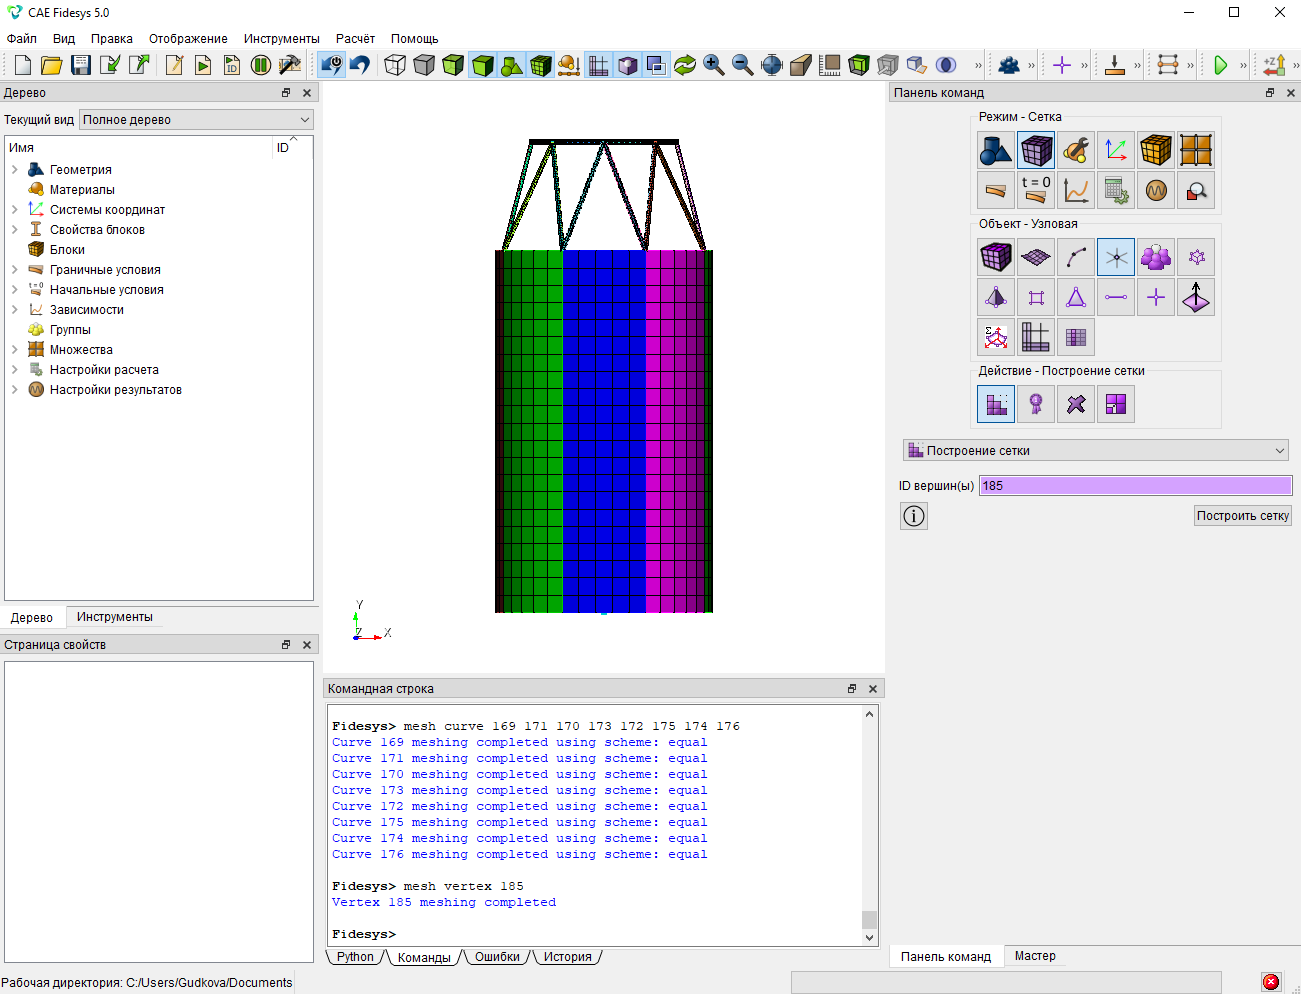The image size is (1301, 994).
Task: Select Mesh mode purple cube icon
Action: tap(1036, 150)
